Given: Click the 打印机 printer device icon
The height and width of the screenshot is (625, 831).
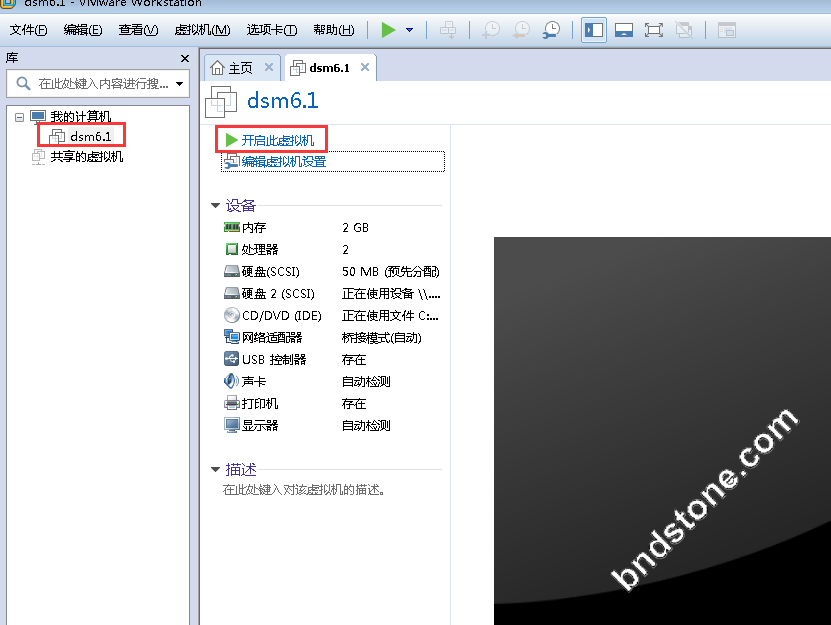Looking at the screenshot, I should tap(232, 403).
